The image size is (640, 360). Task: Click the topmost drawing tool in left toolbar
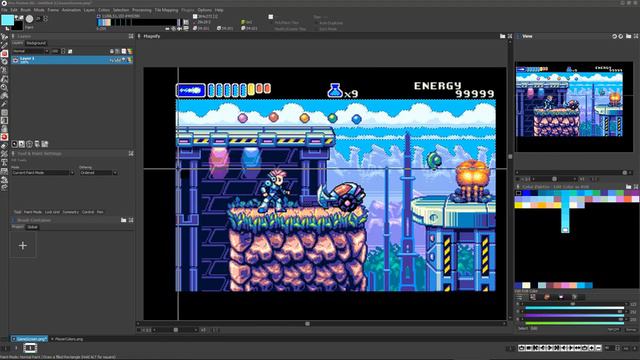(4, 37)
